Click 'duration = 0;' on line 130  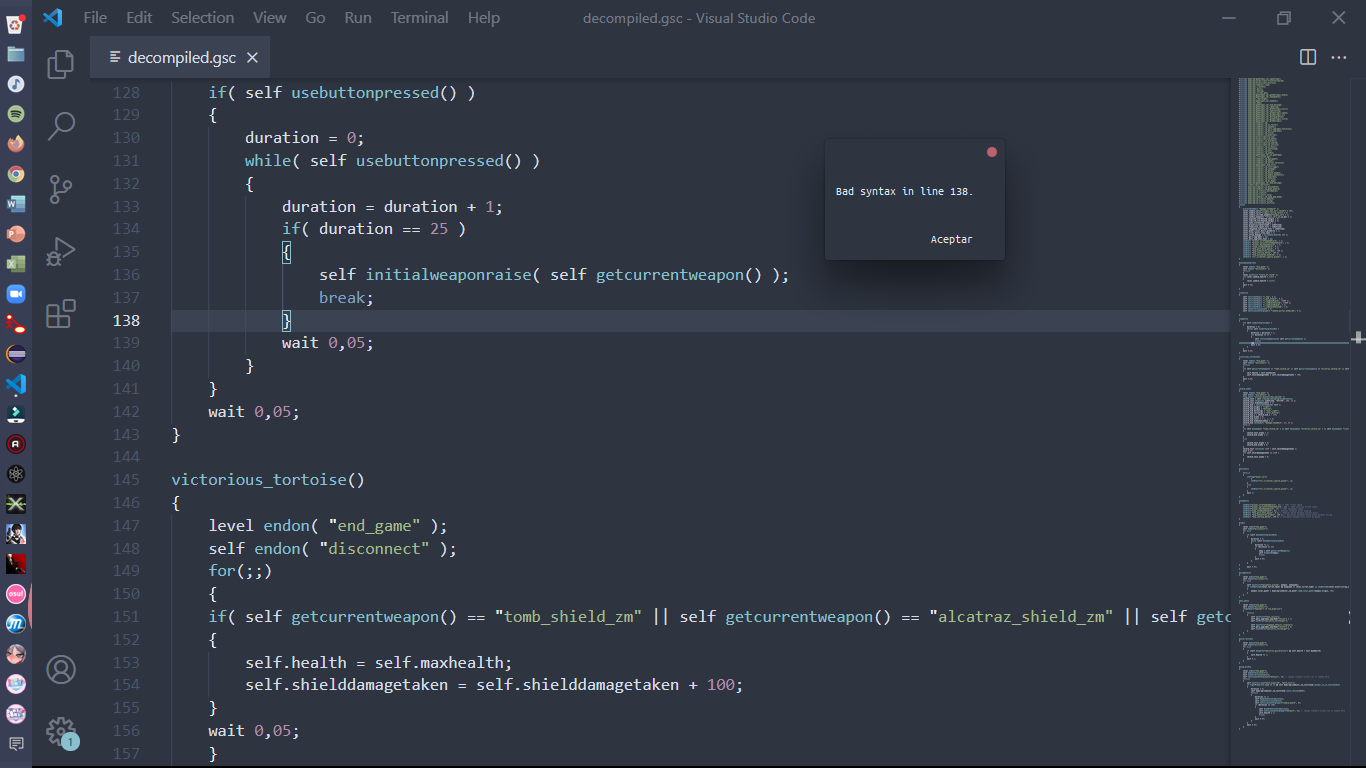click(x=306, y=138)
